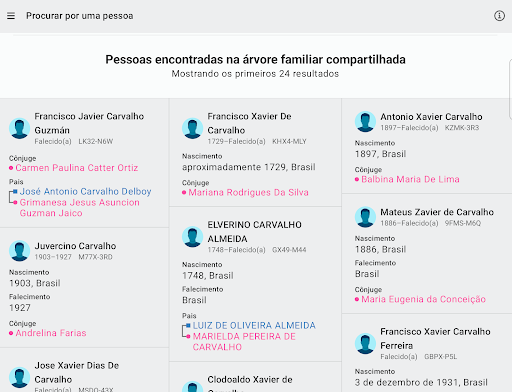
Task: Open spouse Carmen Paulina Catter Ortiz
Action: tap(77, 168)
